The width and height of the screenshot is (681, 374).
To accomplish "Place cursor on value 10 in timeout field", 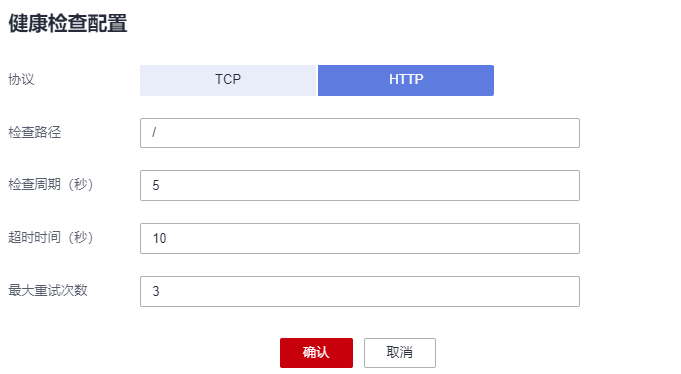I will click(159, 238).
